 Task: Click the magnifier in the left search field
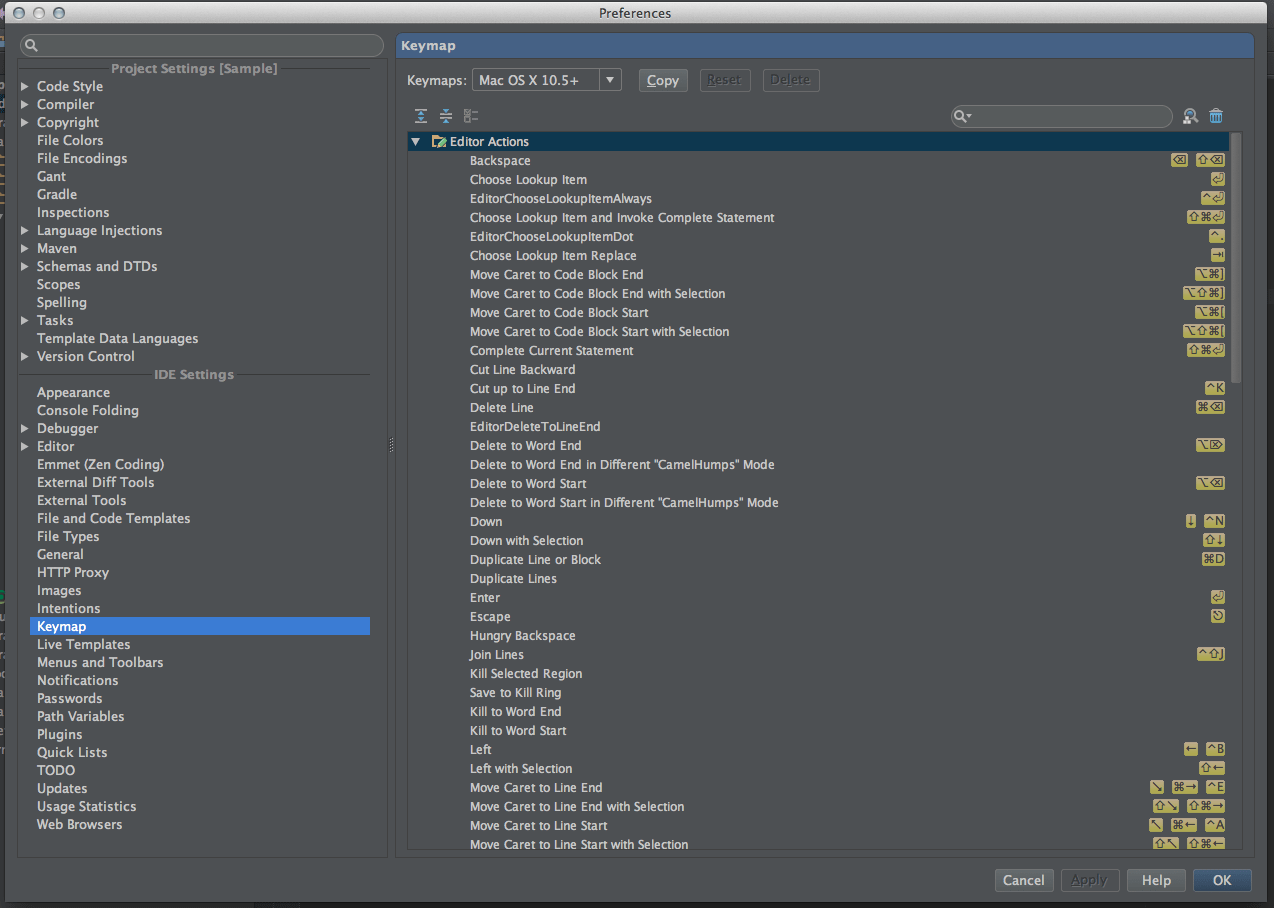point(30,45)
